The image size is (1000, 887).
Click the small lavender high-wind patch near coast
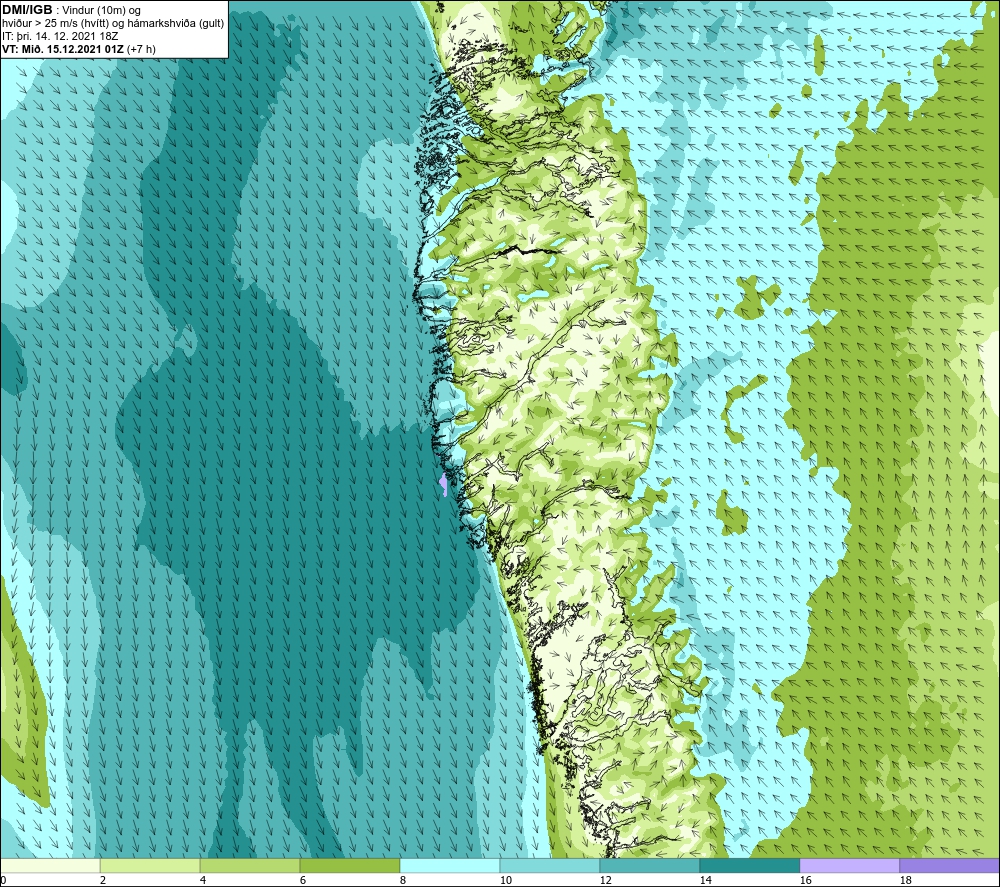tap(444, 485)
